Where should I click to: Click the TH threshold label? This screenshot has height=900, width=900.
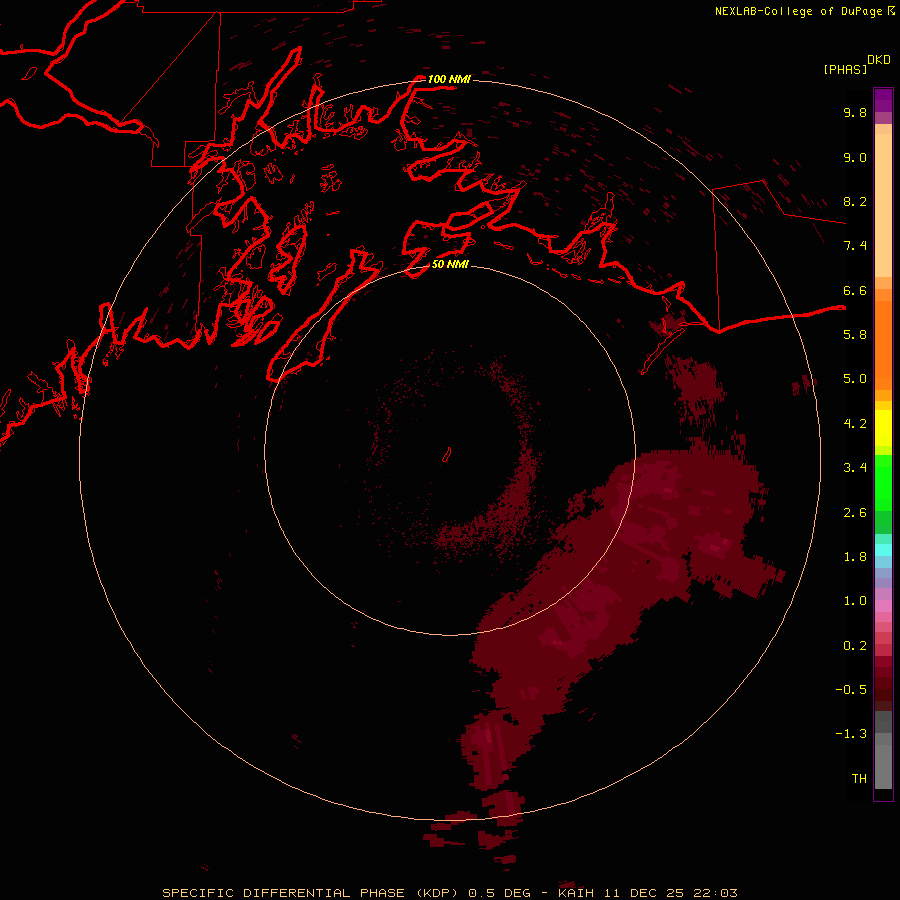coord(859,779)
